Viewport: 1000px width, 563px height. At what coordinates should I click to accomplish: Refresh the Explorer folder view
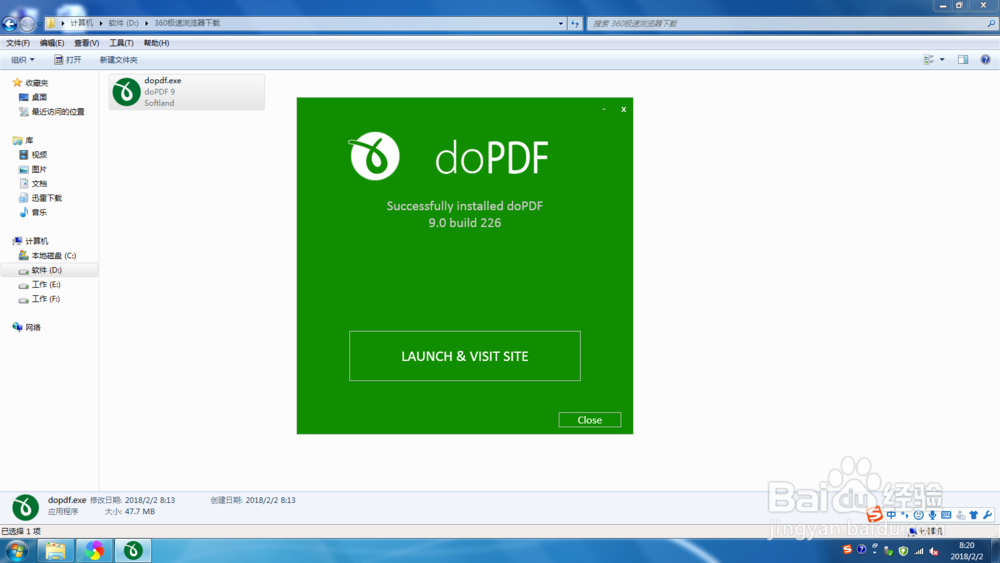coord(575,24)
